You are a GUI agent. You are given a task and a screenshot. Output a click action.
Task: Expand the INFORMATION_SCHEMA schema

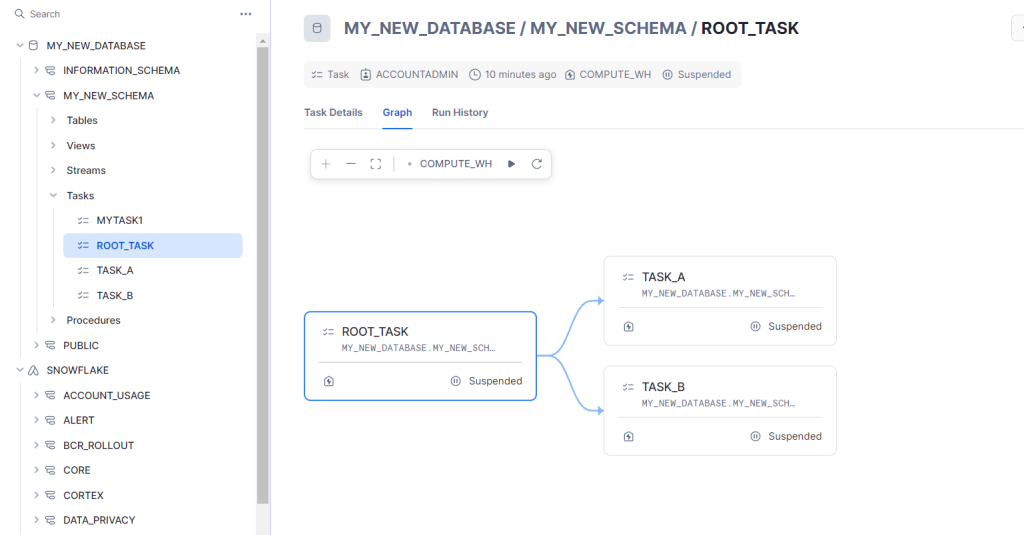click(x=37, y=71)
